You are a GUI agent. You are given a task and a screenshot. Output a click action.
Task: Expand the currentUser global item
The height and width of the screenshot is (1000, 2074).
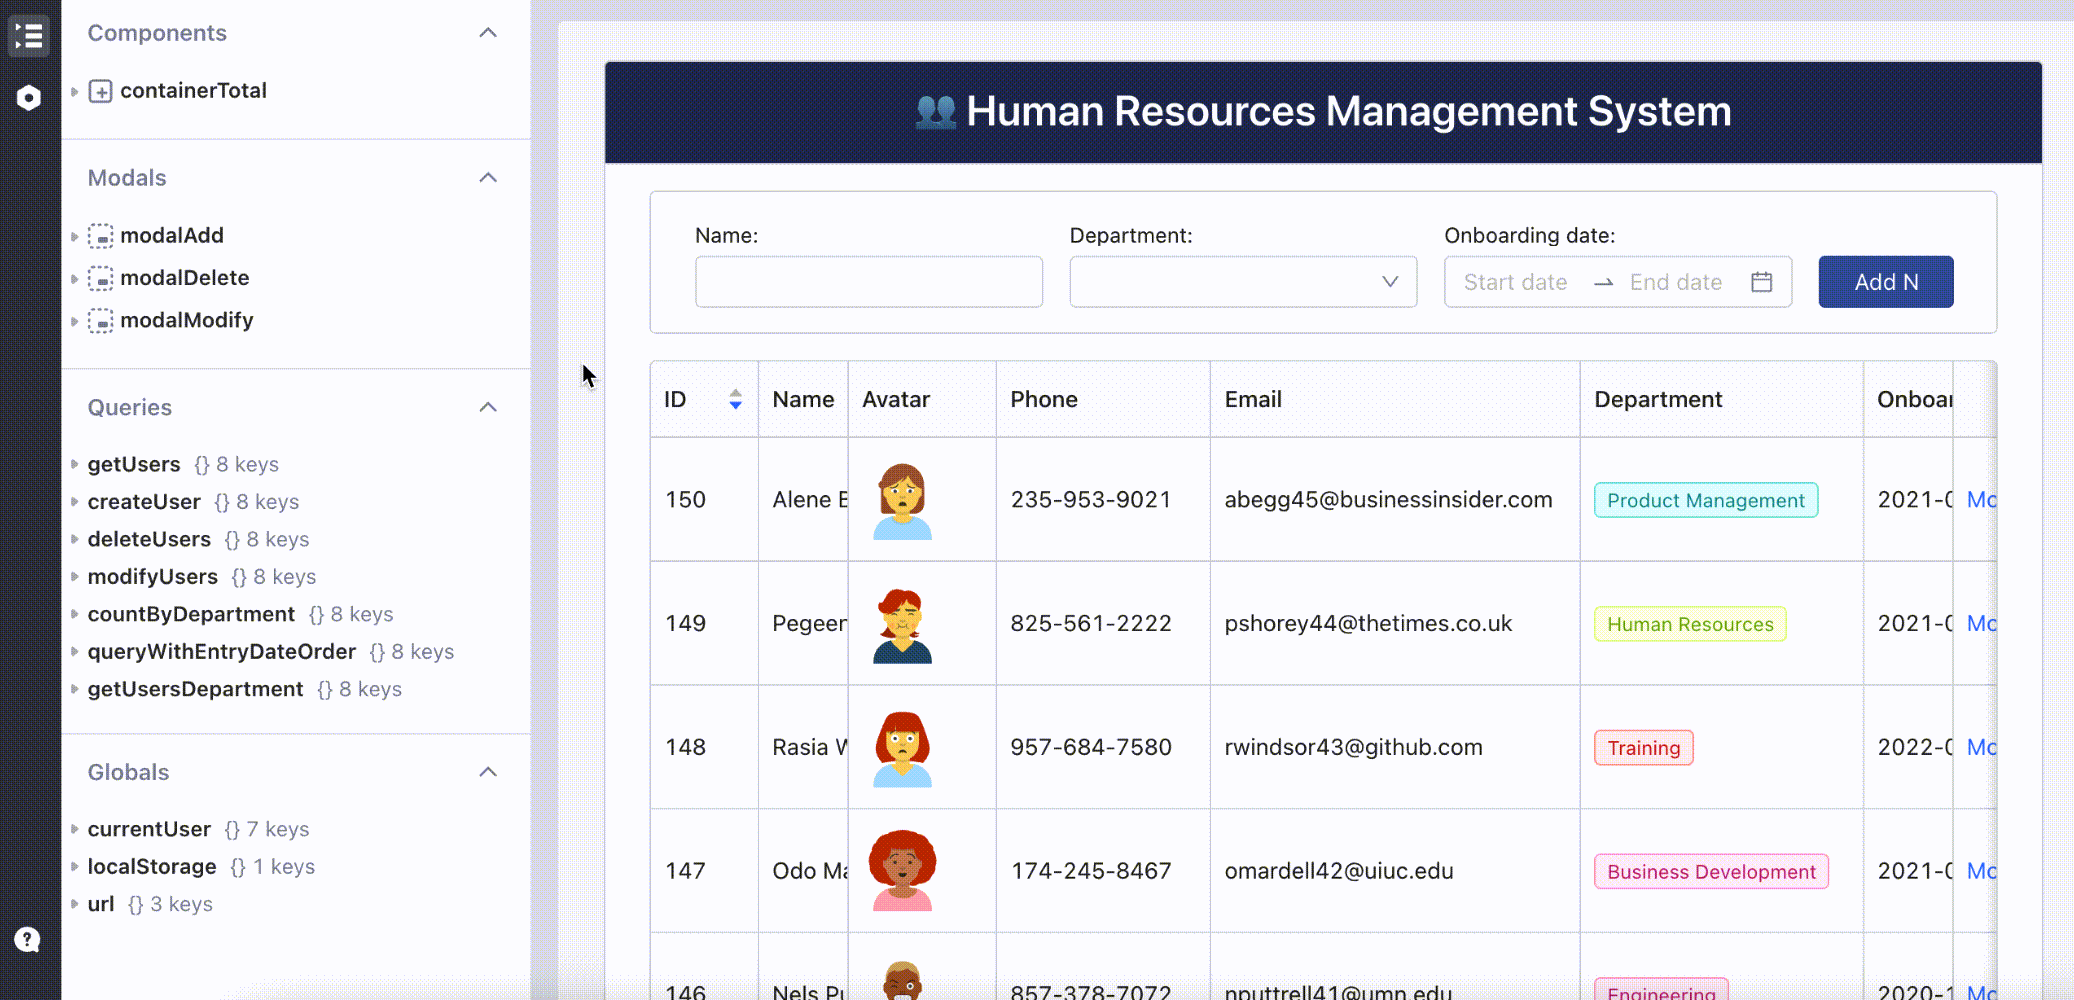point(75,829)
